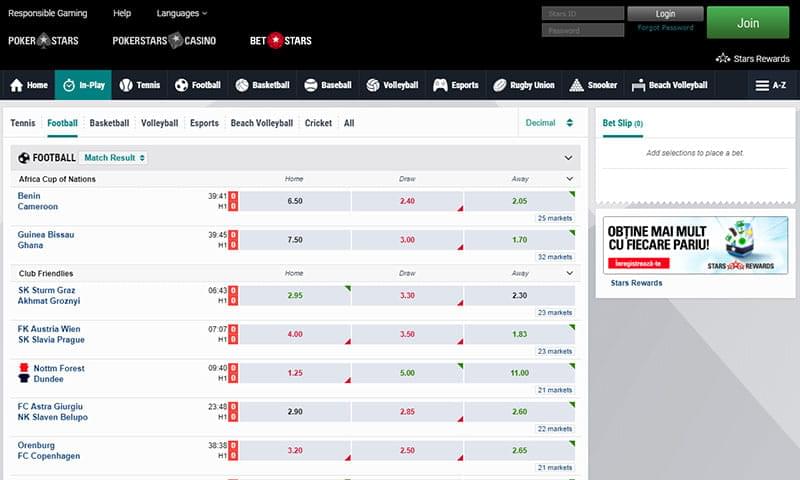Select Benin home odds 6.50
This screenshot has width=800, height=480.
tap(295, 201)
